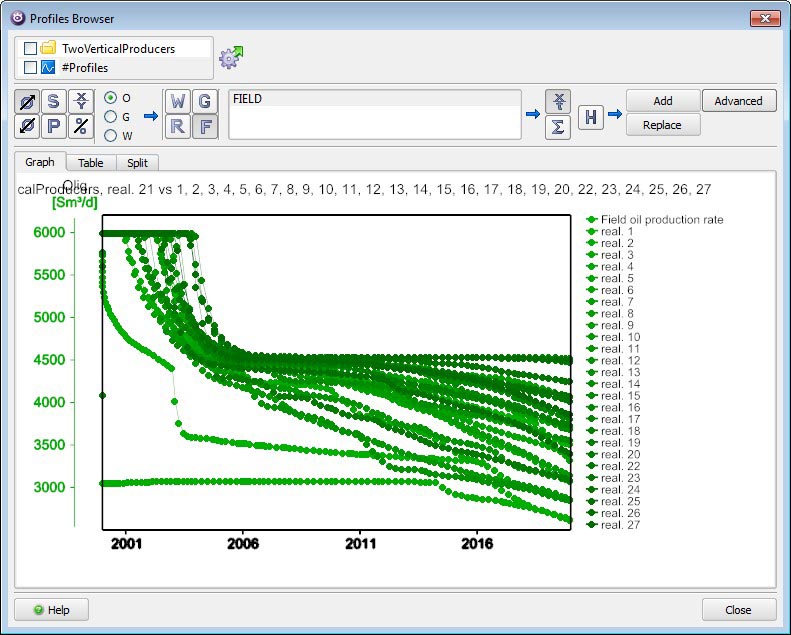
Task: Click the 3000 y-axis value
Action: click(x=49, y=487)
